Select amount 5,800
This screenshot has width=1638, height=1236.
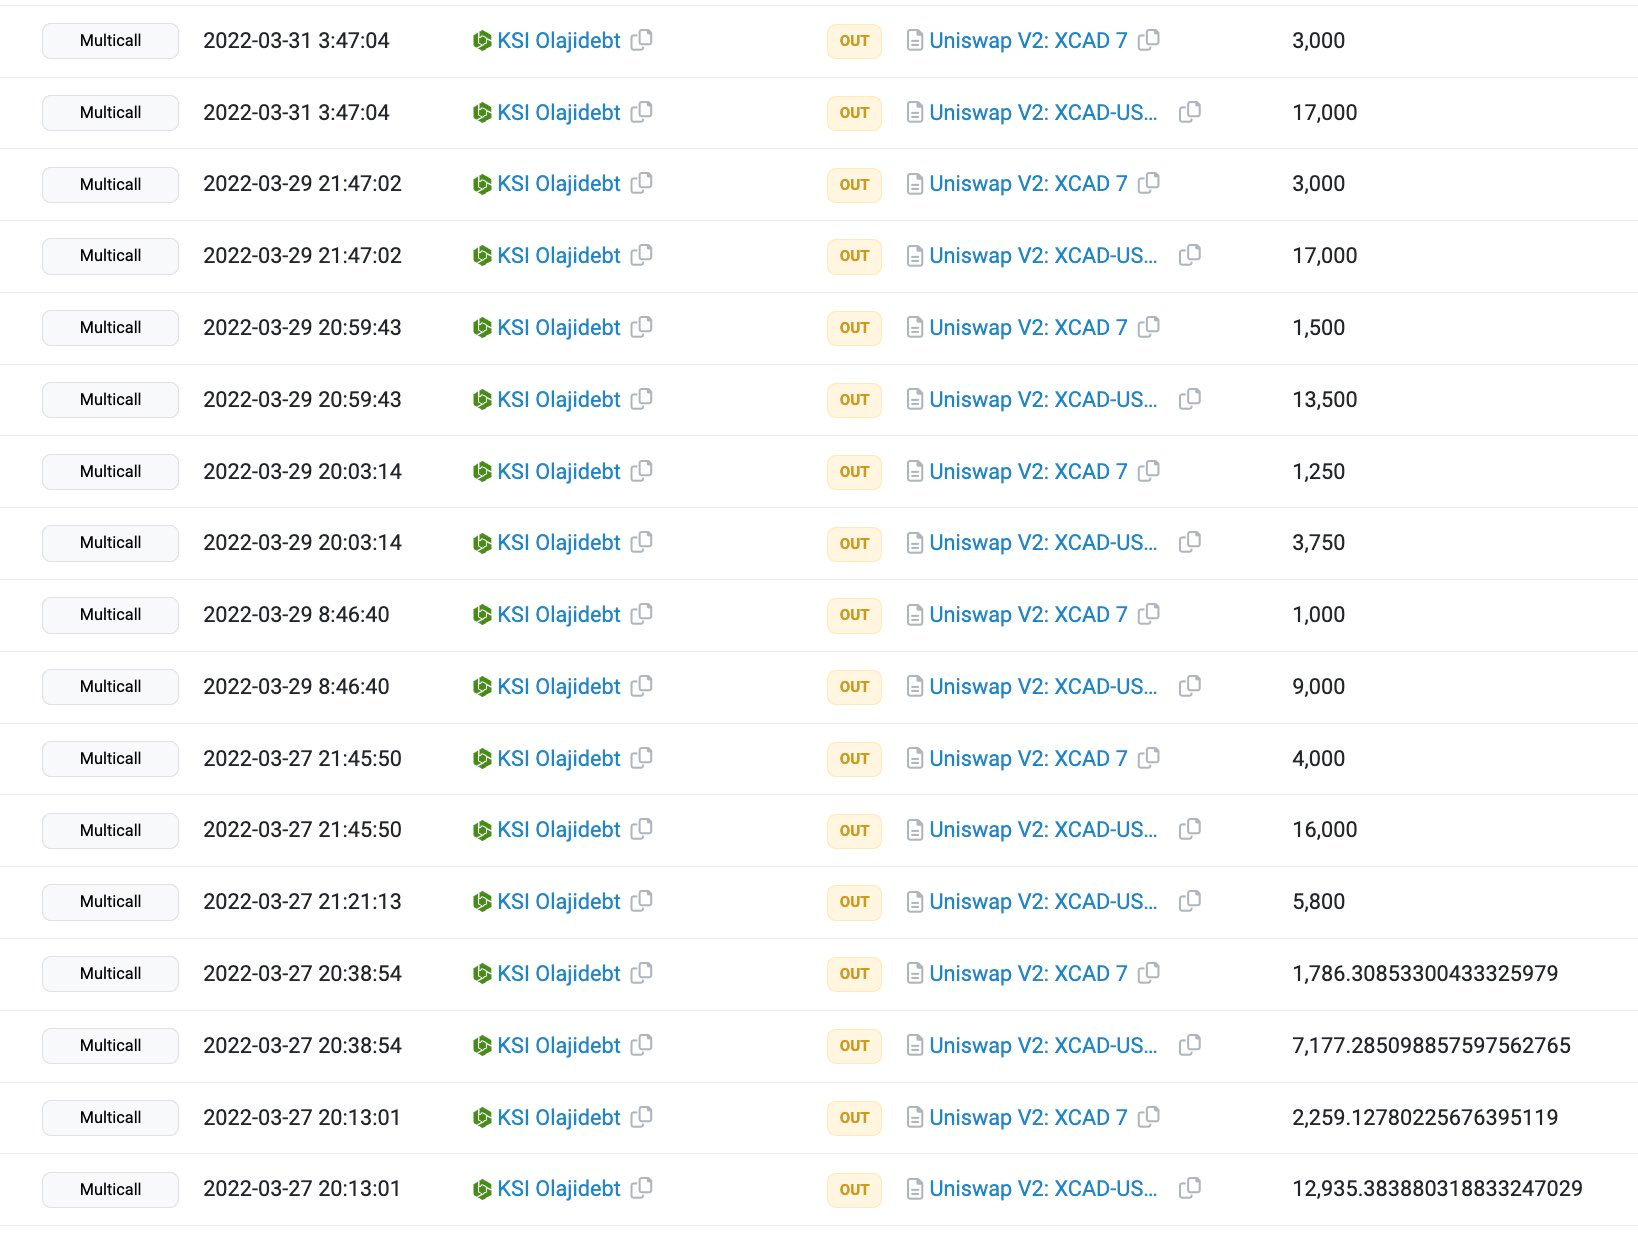coord(1318,901)
